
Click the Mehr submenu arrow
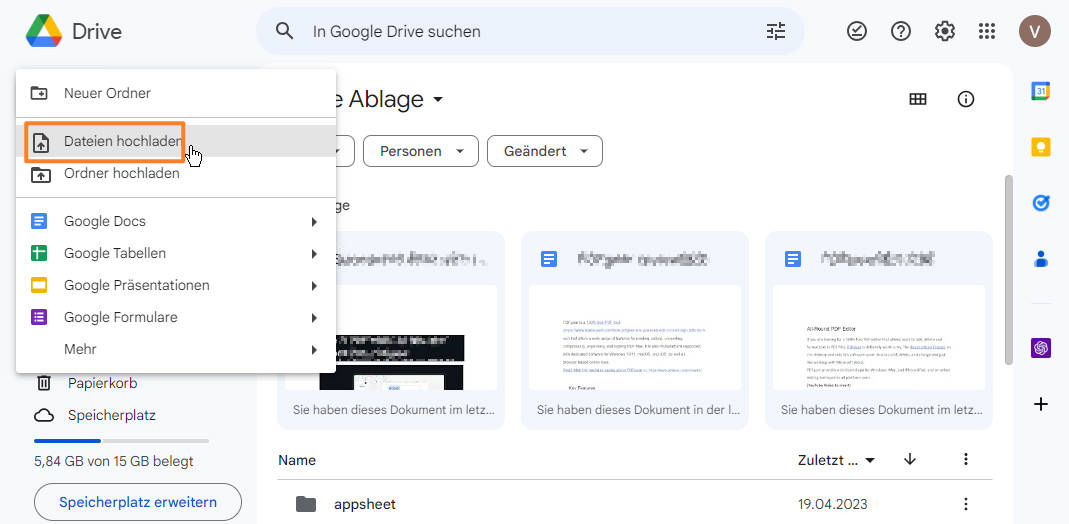point(314,350)
